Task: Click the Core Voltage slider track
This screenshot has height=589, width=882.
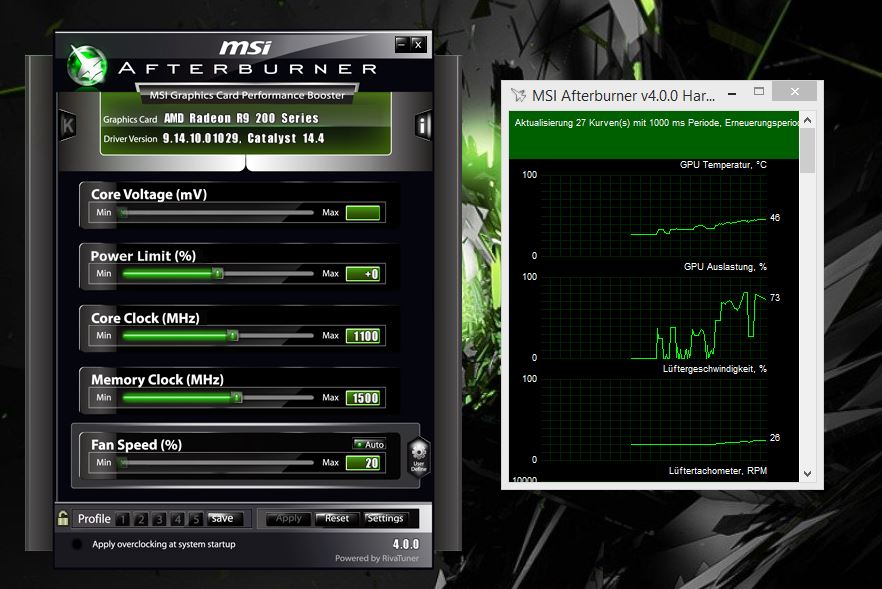Action: [217, 213]
